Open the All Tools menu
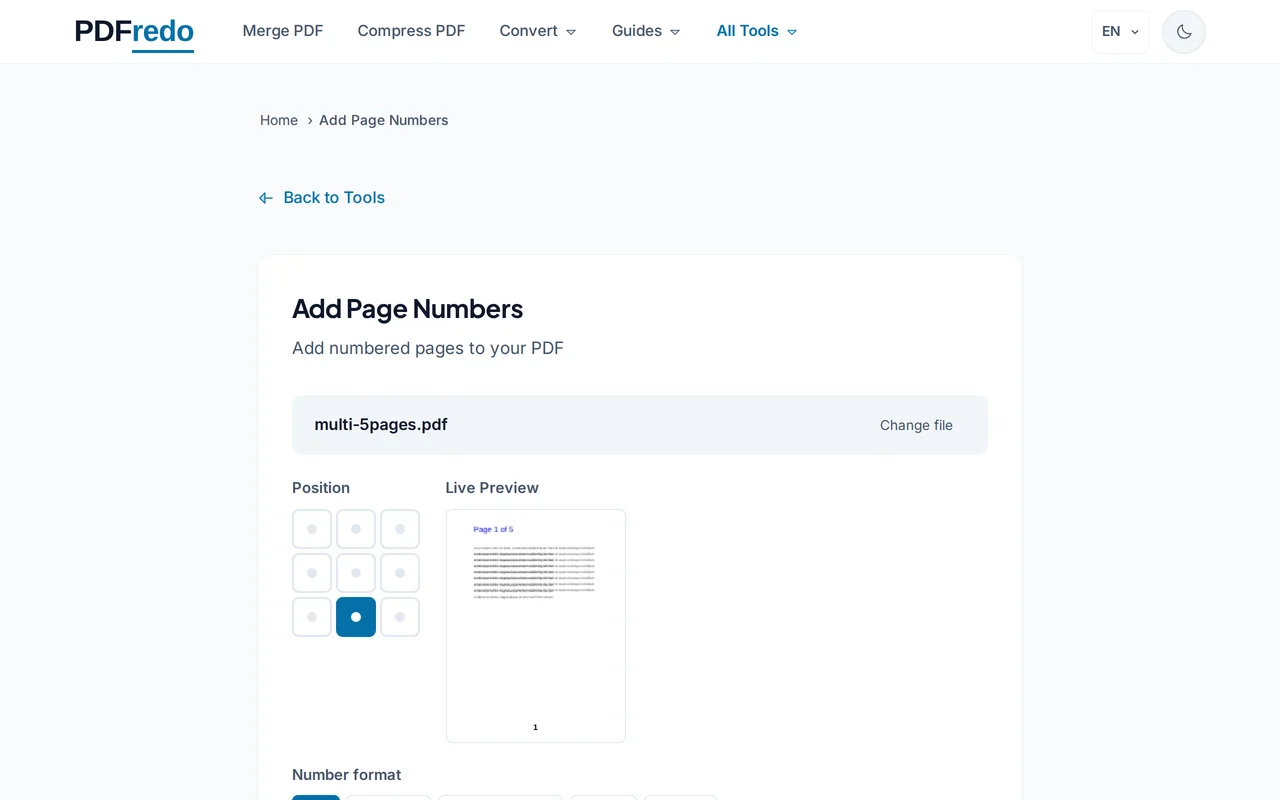Viewport: 1280px width, 800px height. [756, 31]
